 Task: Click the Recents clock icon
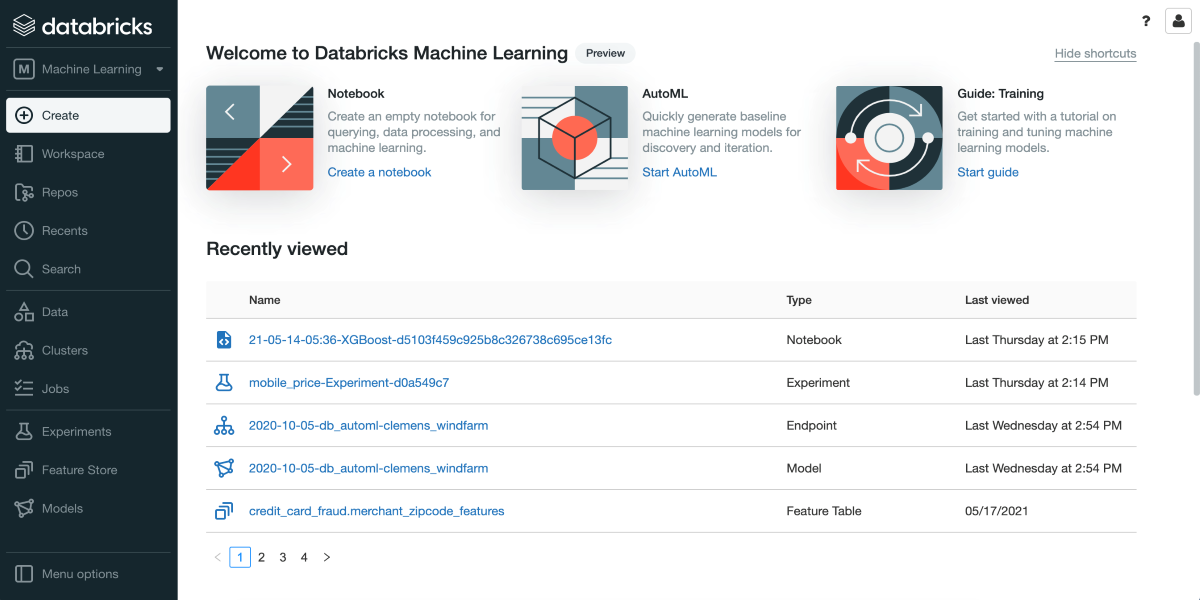pos(24,231)
